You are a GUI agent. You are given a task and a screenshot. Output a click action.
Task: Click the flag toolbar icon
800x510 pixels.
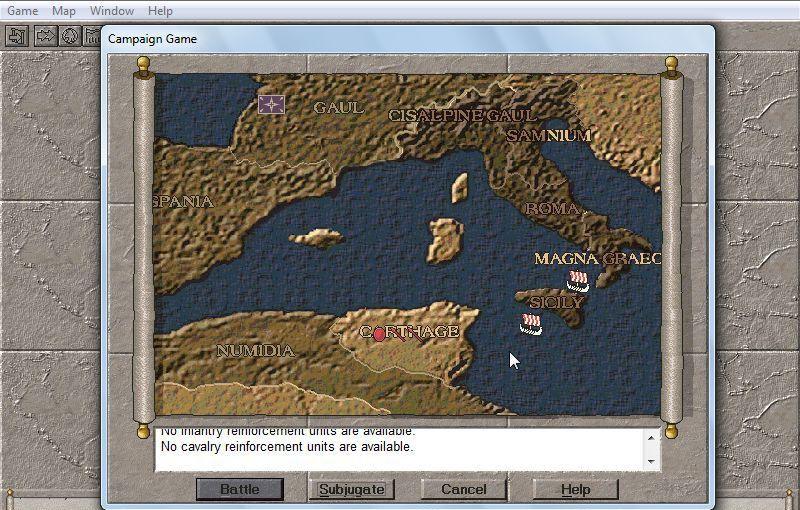click(93, 36)
